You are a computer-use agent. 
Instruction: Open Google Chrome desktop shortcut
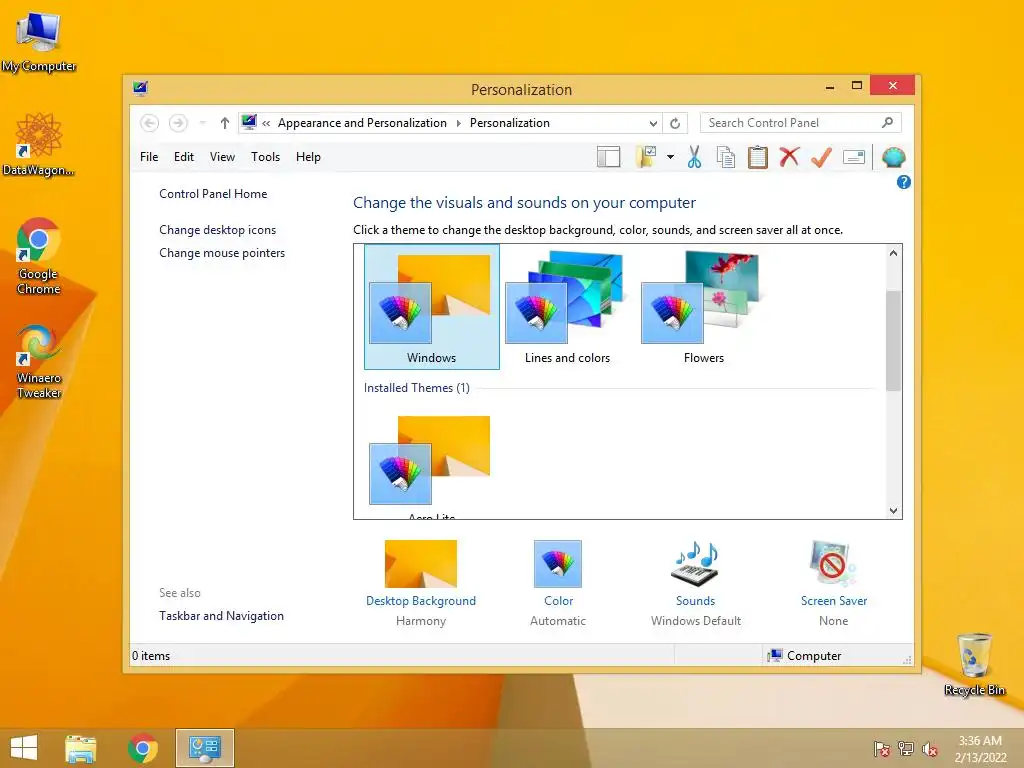click(39, 256)
